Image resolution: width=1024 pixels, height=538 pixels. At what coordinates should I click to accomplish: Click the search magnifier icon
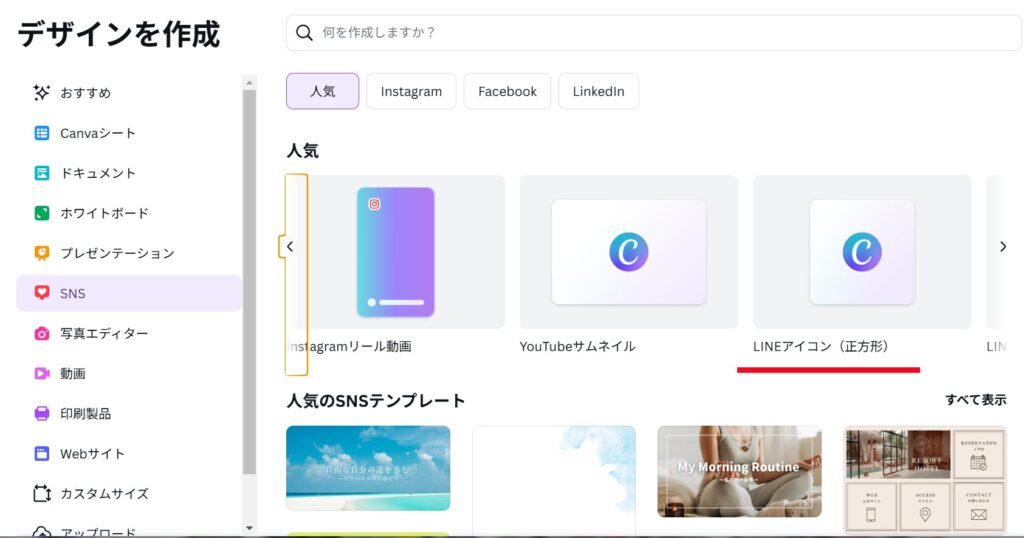(304, 33)
